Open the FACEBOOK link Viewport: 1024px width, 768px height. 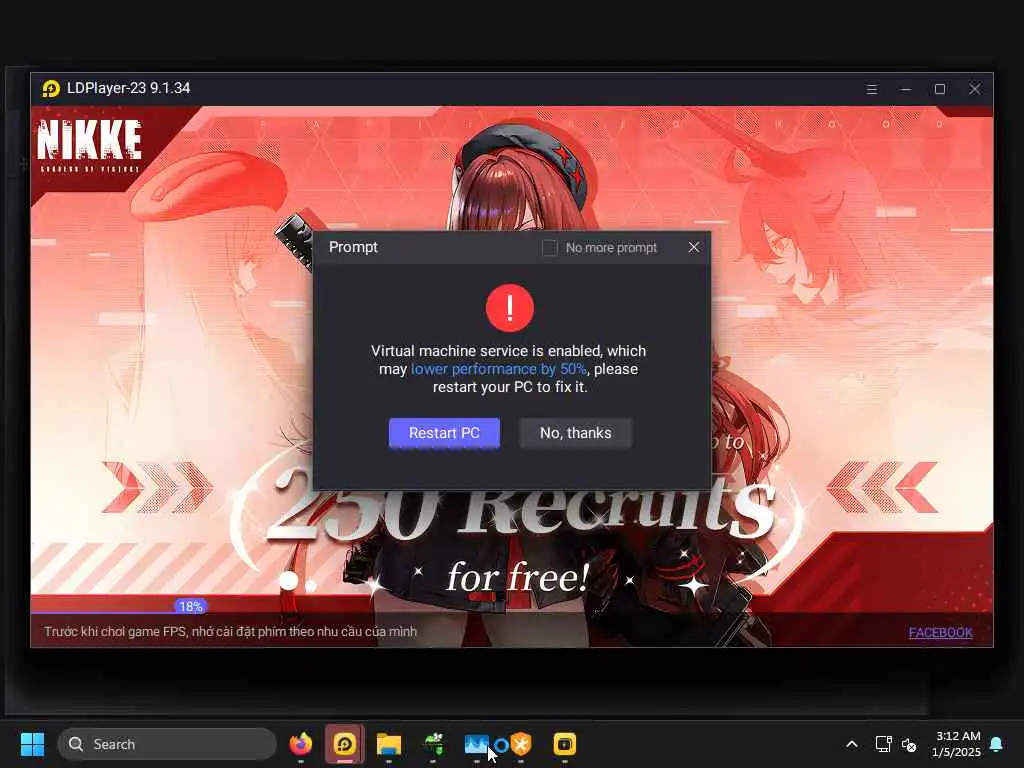click(940, 632)
